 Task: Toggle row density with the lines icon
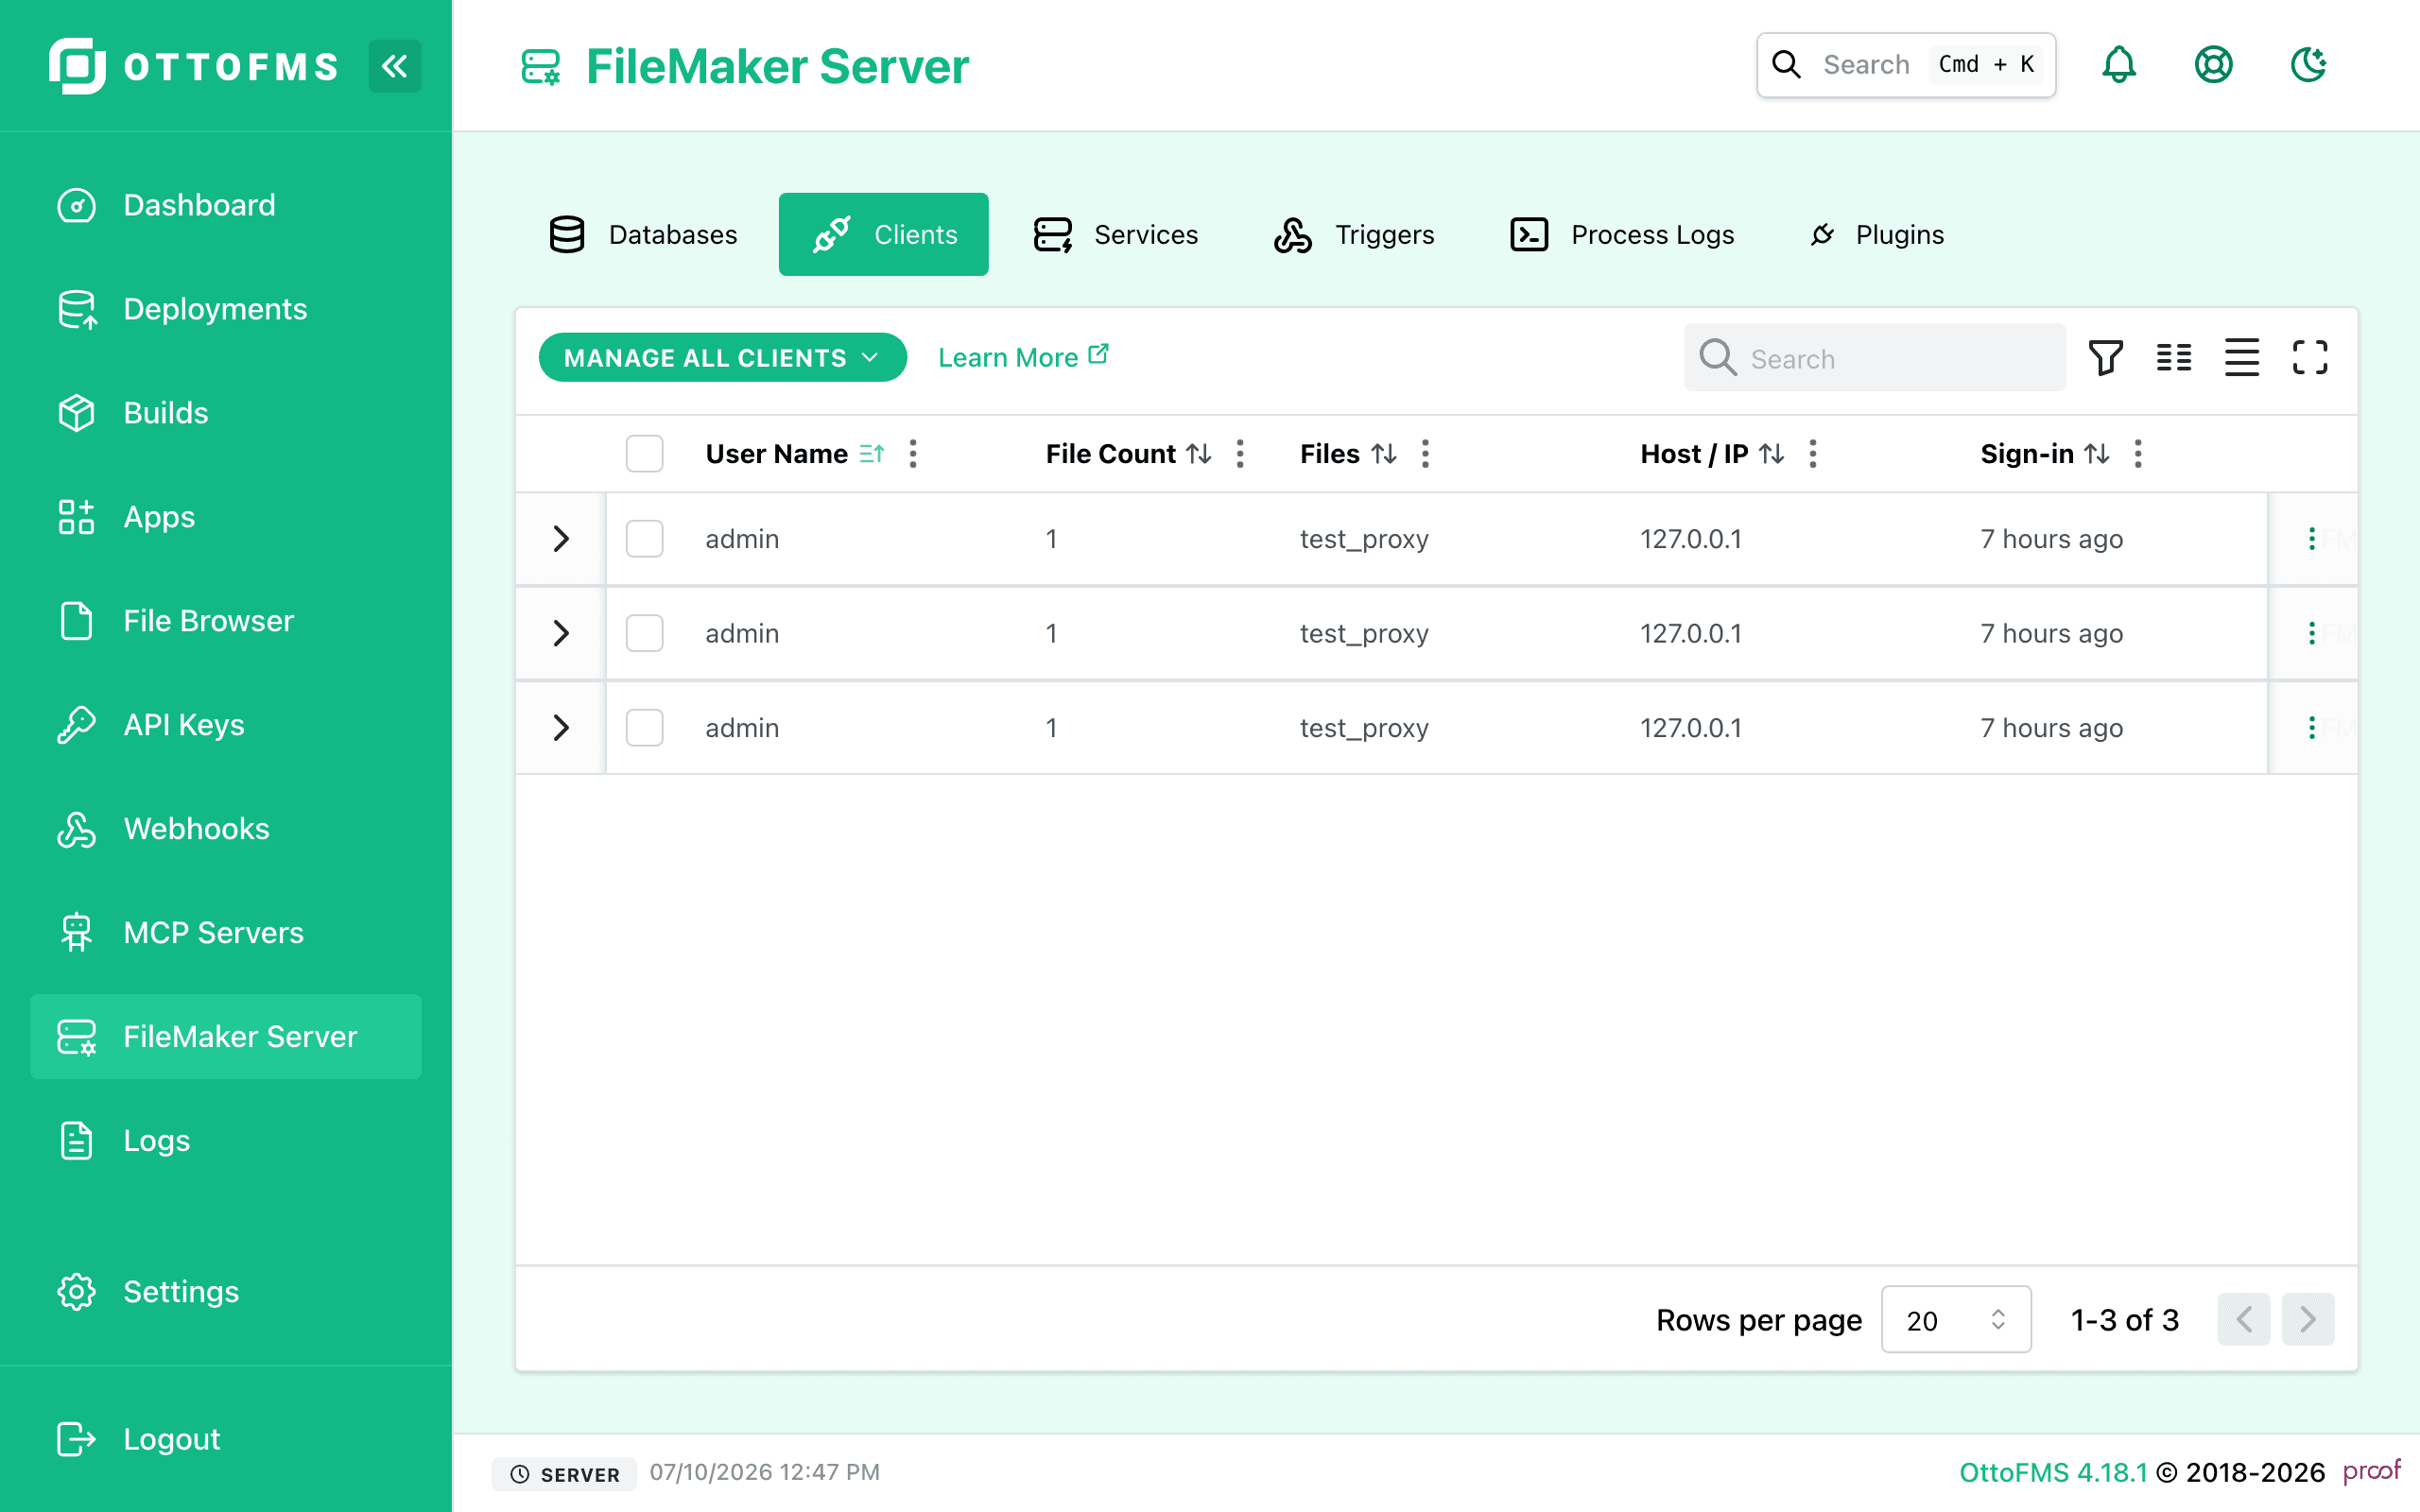[x=2242, y=357]
